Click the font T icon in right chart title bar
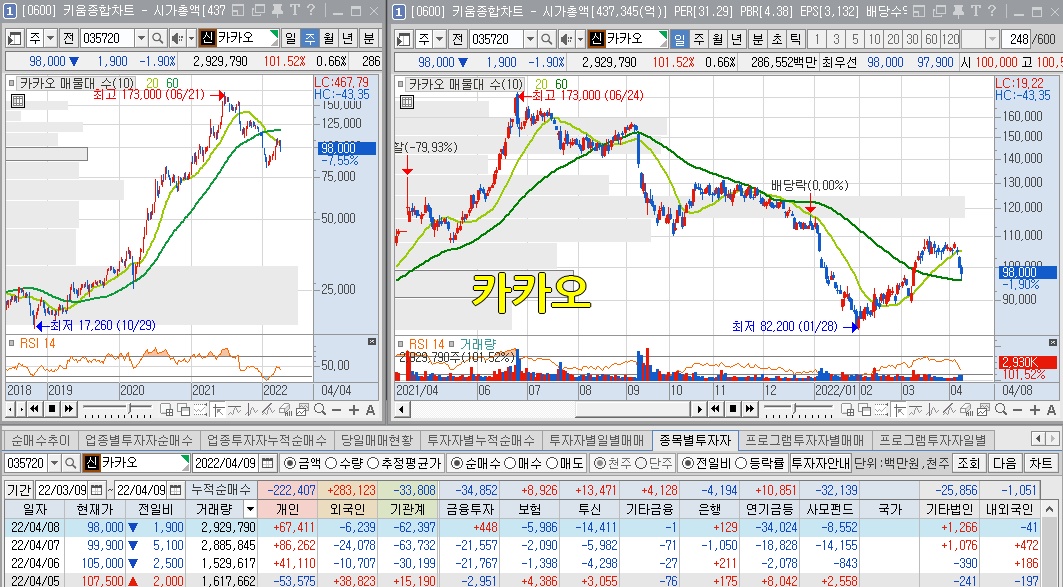Image resolution: width=1063 pixels, height=587 pixels. [975, 10]
